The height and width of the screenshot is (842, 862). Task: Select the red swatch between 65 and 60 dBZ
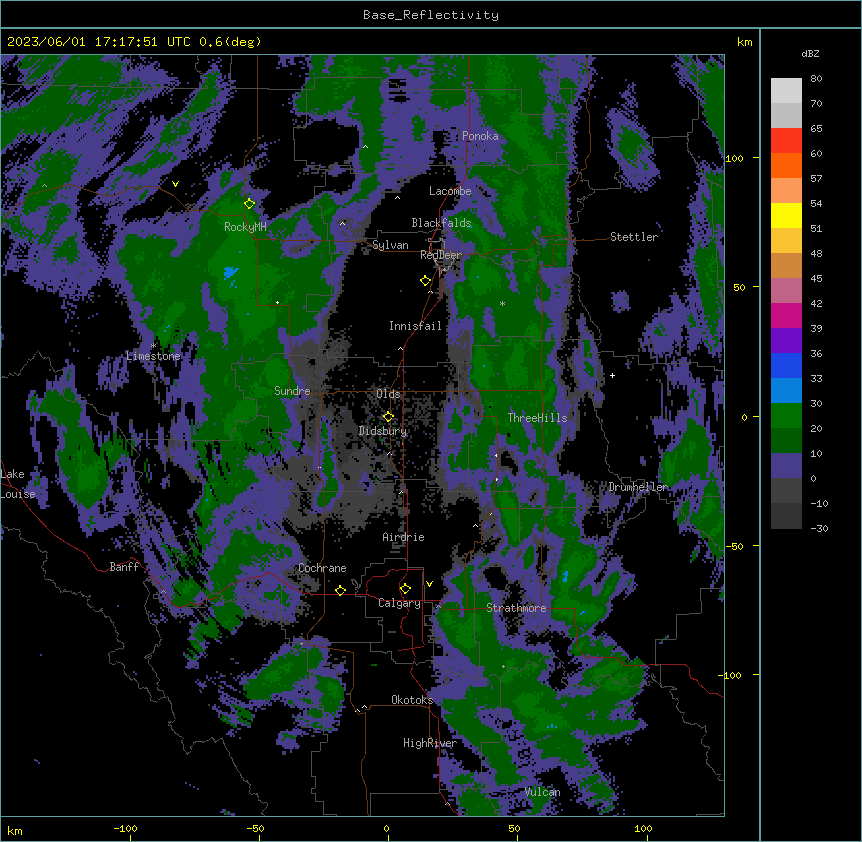[786, 141]
